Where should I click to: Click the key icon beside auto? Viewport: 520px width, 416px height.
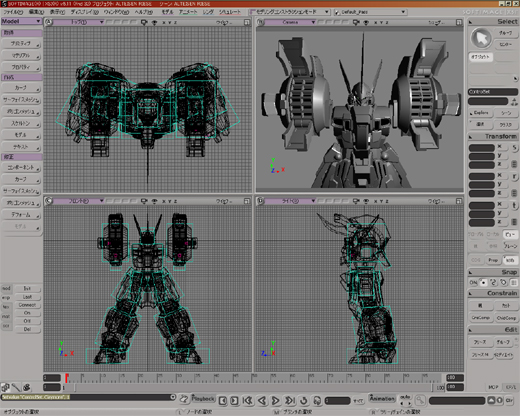(420, 400)
